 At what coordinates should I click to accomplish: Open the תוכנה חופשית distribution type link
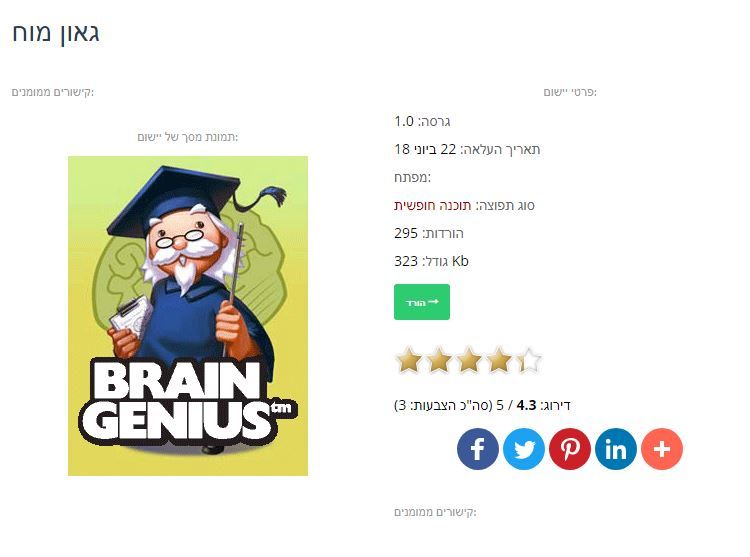click(x=432, y=206)
